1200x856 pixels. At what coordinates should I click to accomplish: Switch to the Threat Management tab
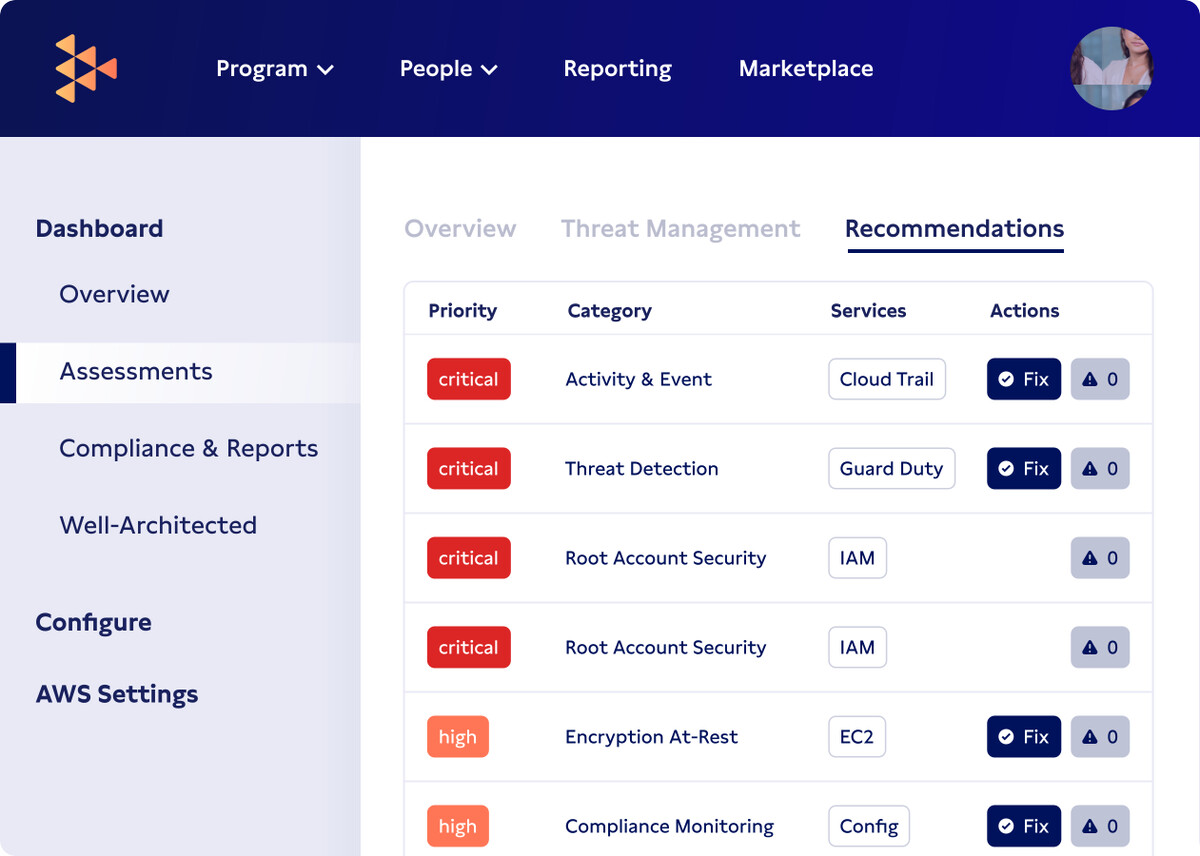click(x=681, y=228)
